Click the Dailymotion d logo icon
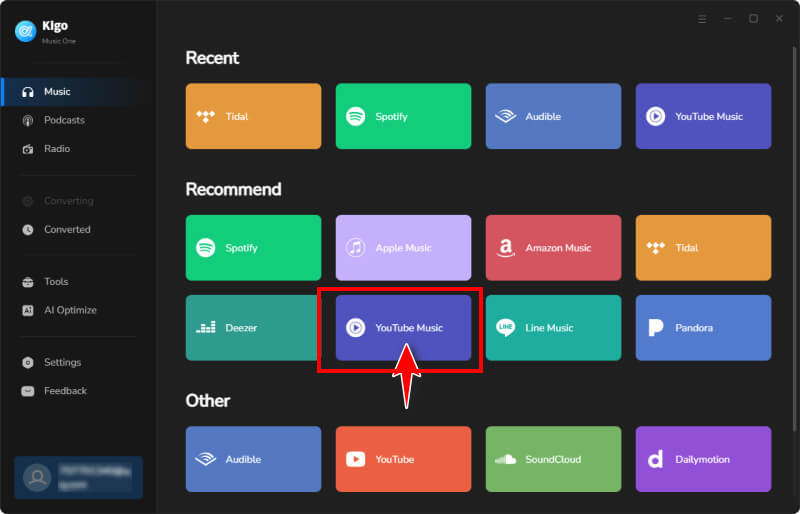 pyautogui.click(x=655, y=459)
